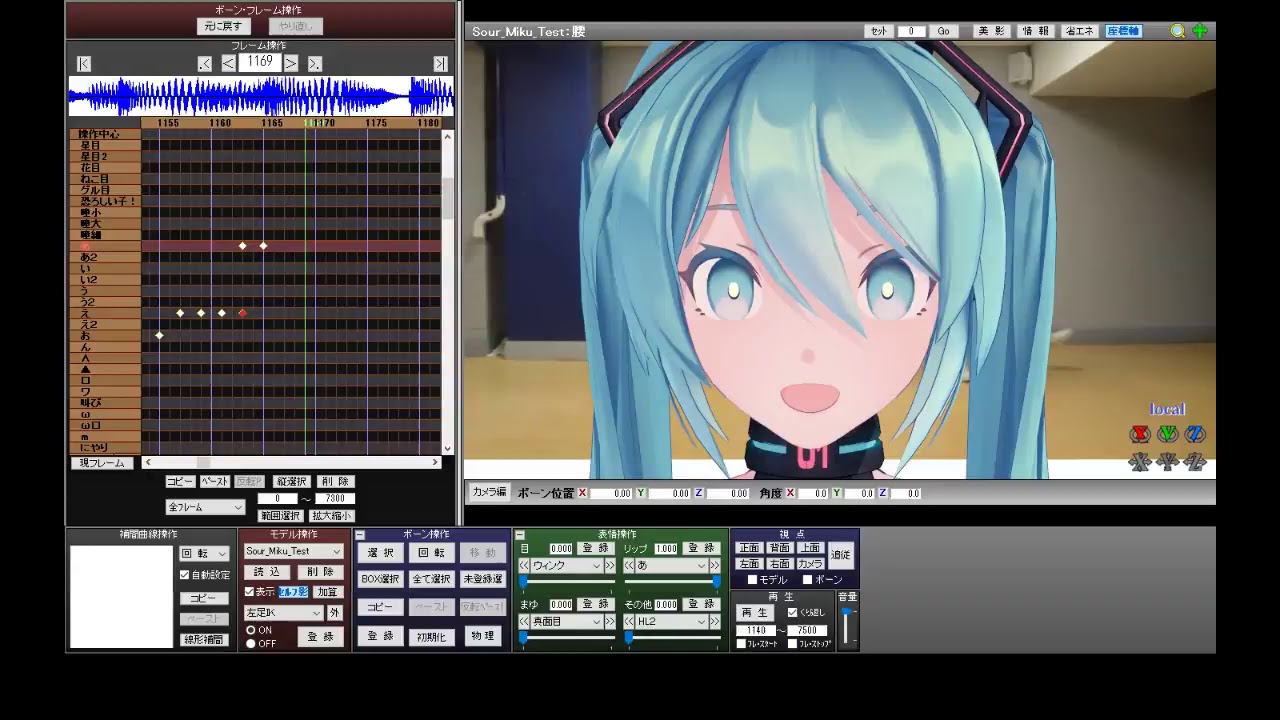Collapse the ボーン操作 panel with minus icon
The height and width of the screenshot is (720, 1280).
click(x=360, y=535)
